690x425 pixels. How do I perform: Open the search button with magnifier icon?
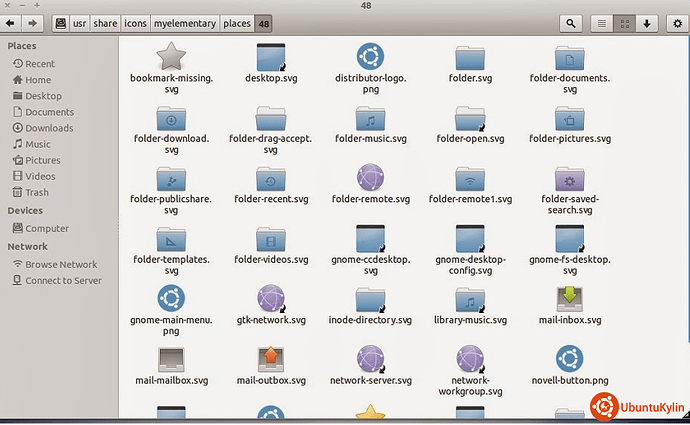click(x=571, y=22)
